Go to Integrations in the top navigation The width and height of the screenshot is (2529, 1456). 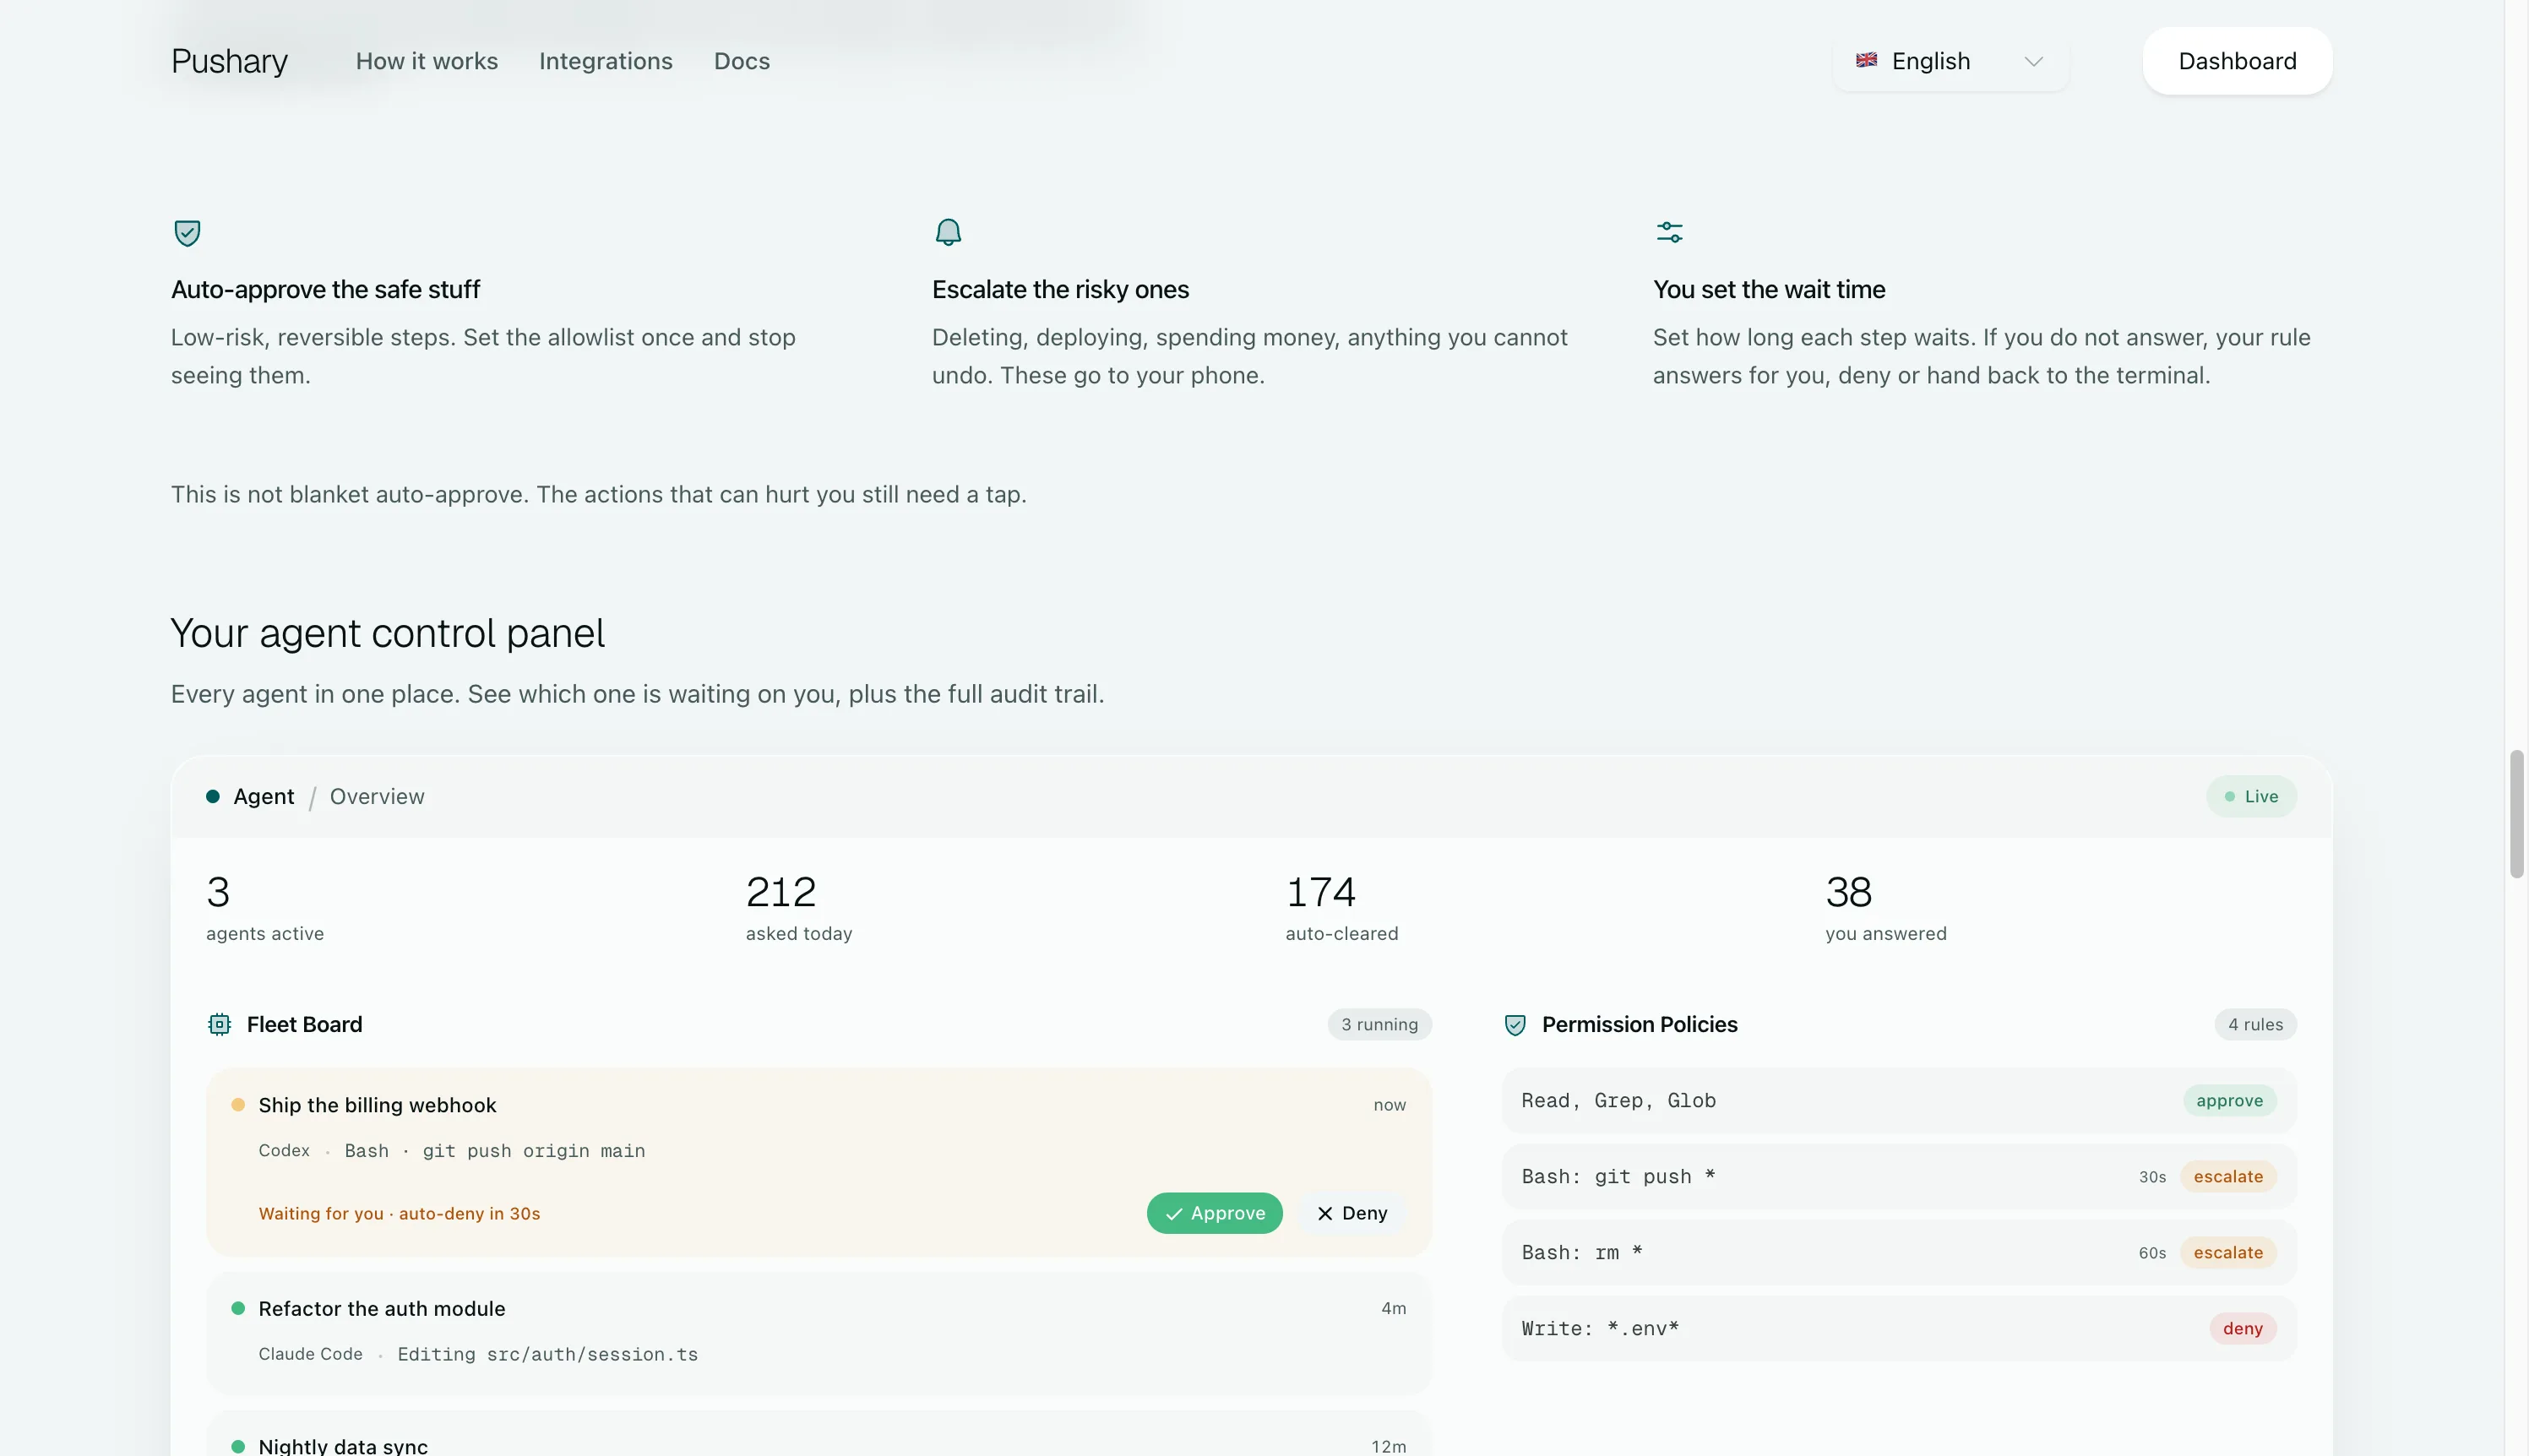605,61
